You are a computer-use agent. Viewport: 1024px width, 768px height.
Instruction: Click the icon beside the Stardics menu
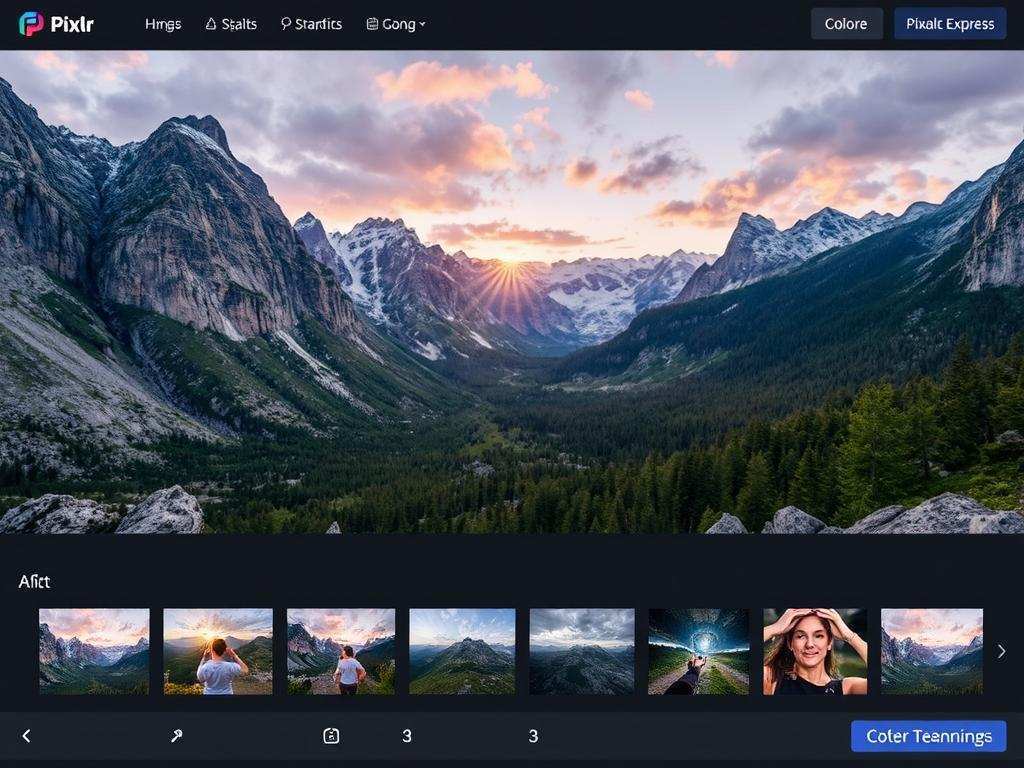(x=286, y=24)
